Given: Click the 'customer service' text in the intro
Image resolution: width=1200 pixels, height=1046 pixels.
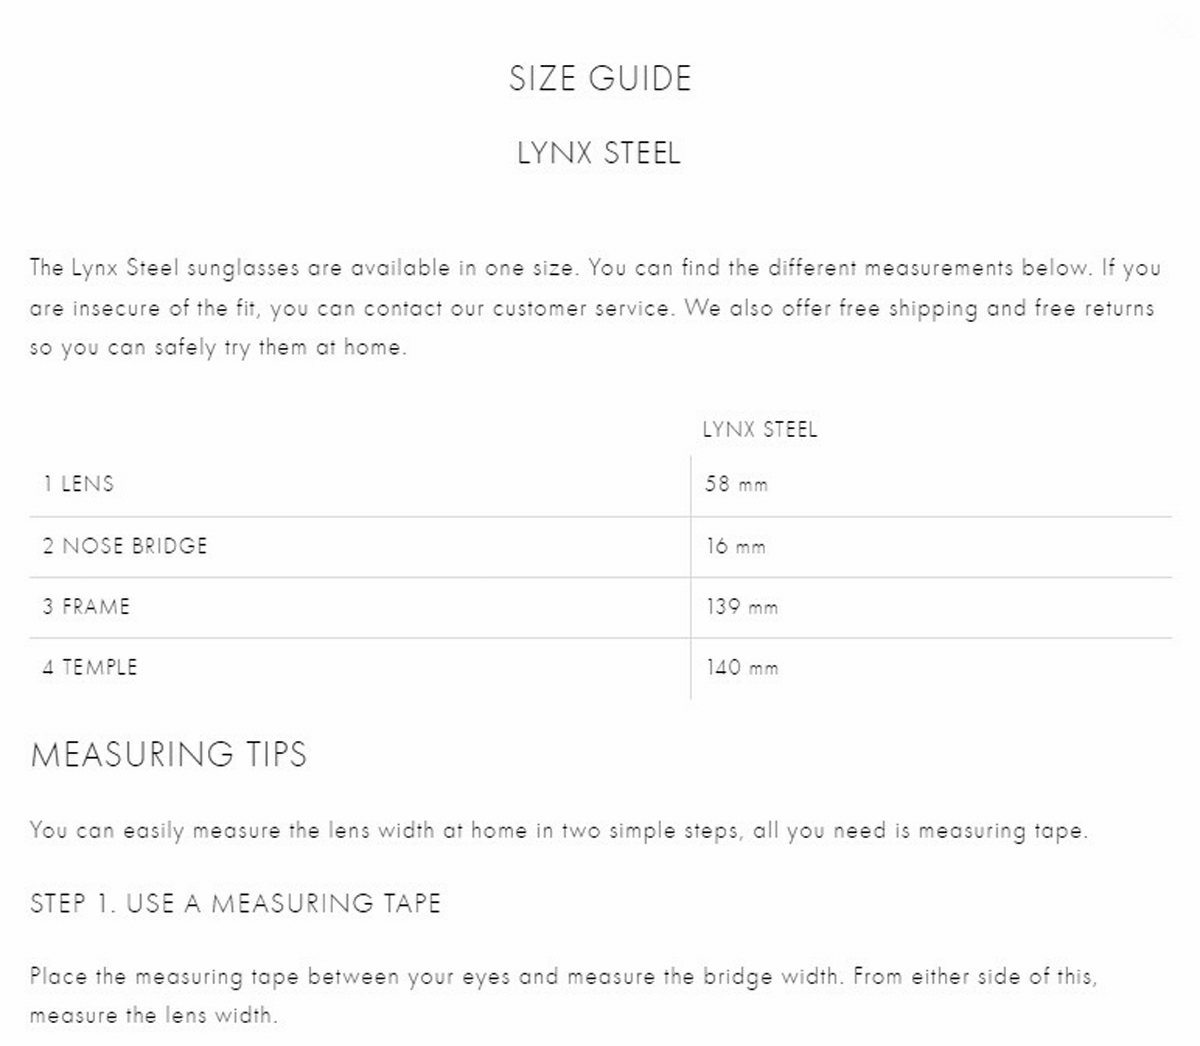Looking at the screenshot, I should point(581,308).
